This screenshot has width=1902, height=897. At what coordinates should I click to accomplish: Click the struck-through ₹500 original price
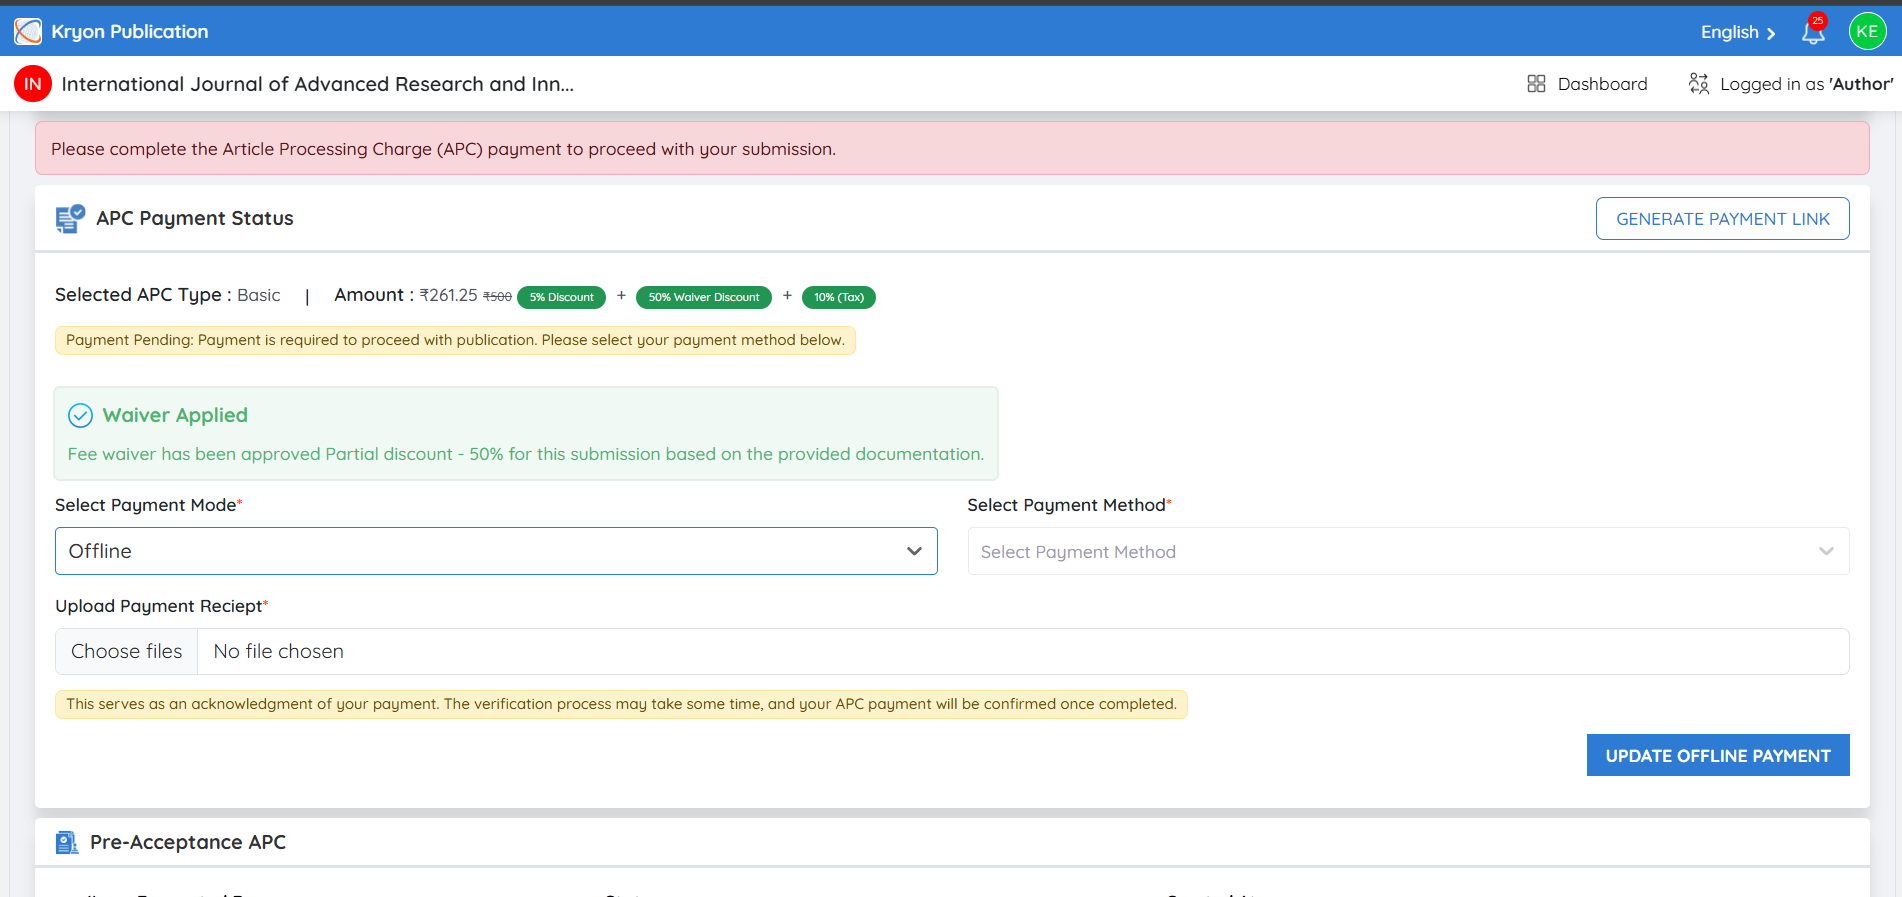coord(497,297)
